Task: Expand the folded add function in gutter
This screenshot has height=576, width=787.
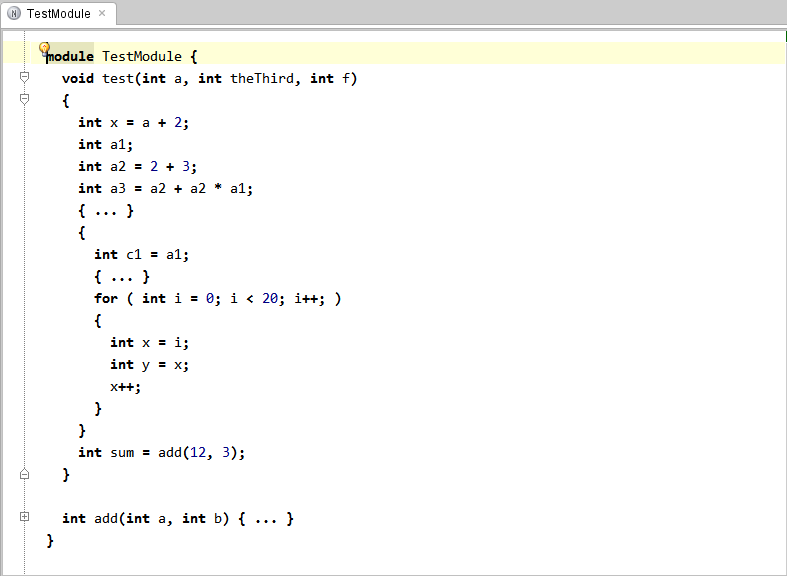Action: pos(24,517)
